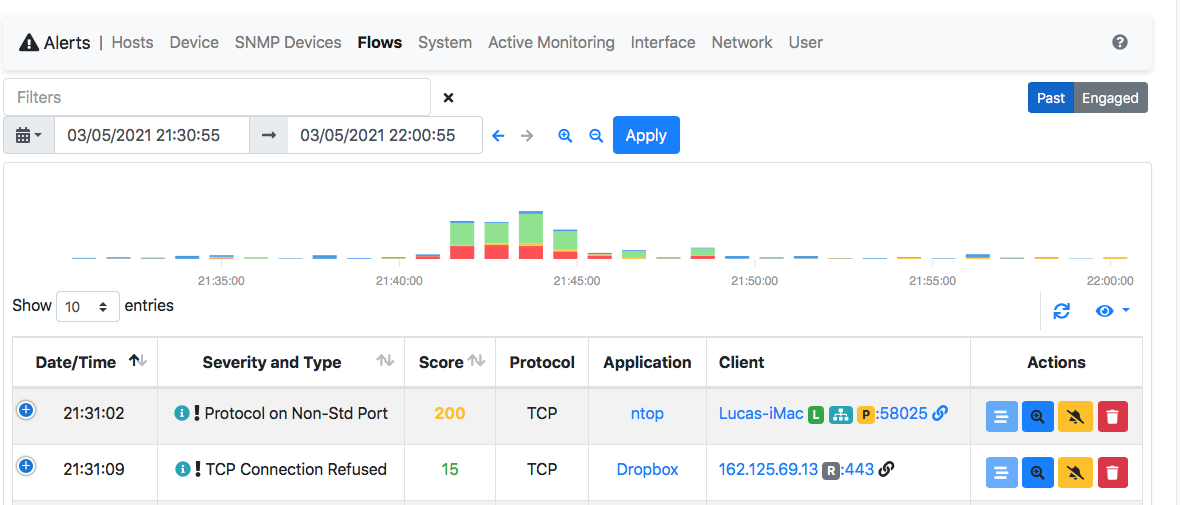Sort by Date/Time column

(85, 362)
